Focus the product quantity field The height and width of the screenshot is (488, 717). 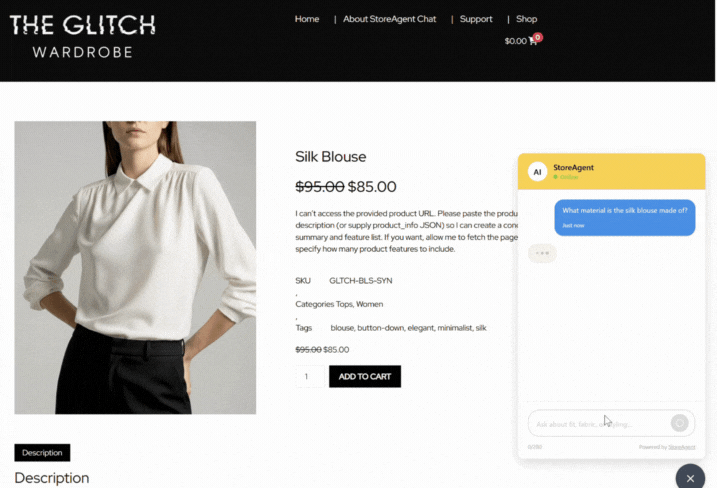310,376
